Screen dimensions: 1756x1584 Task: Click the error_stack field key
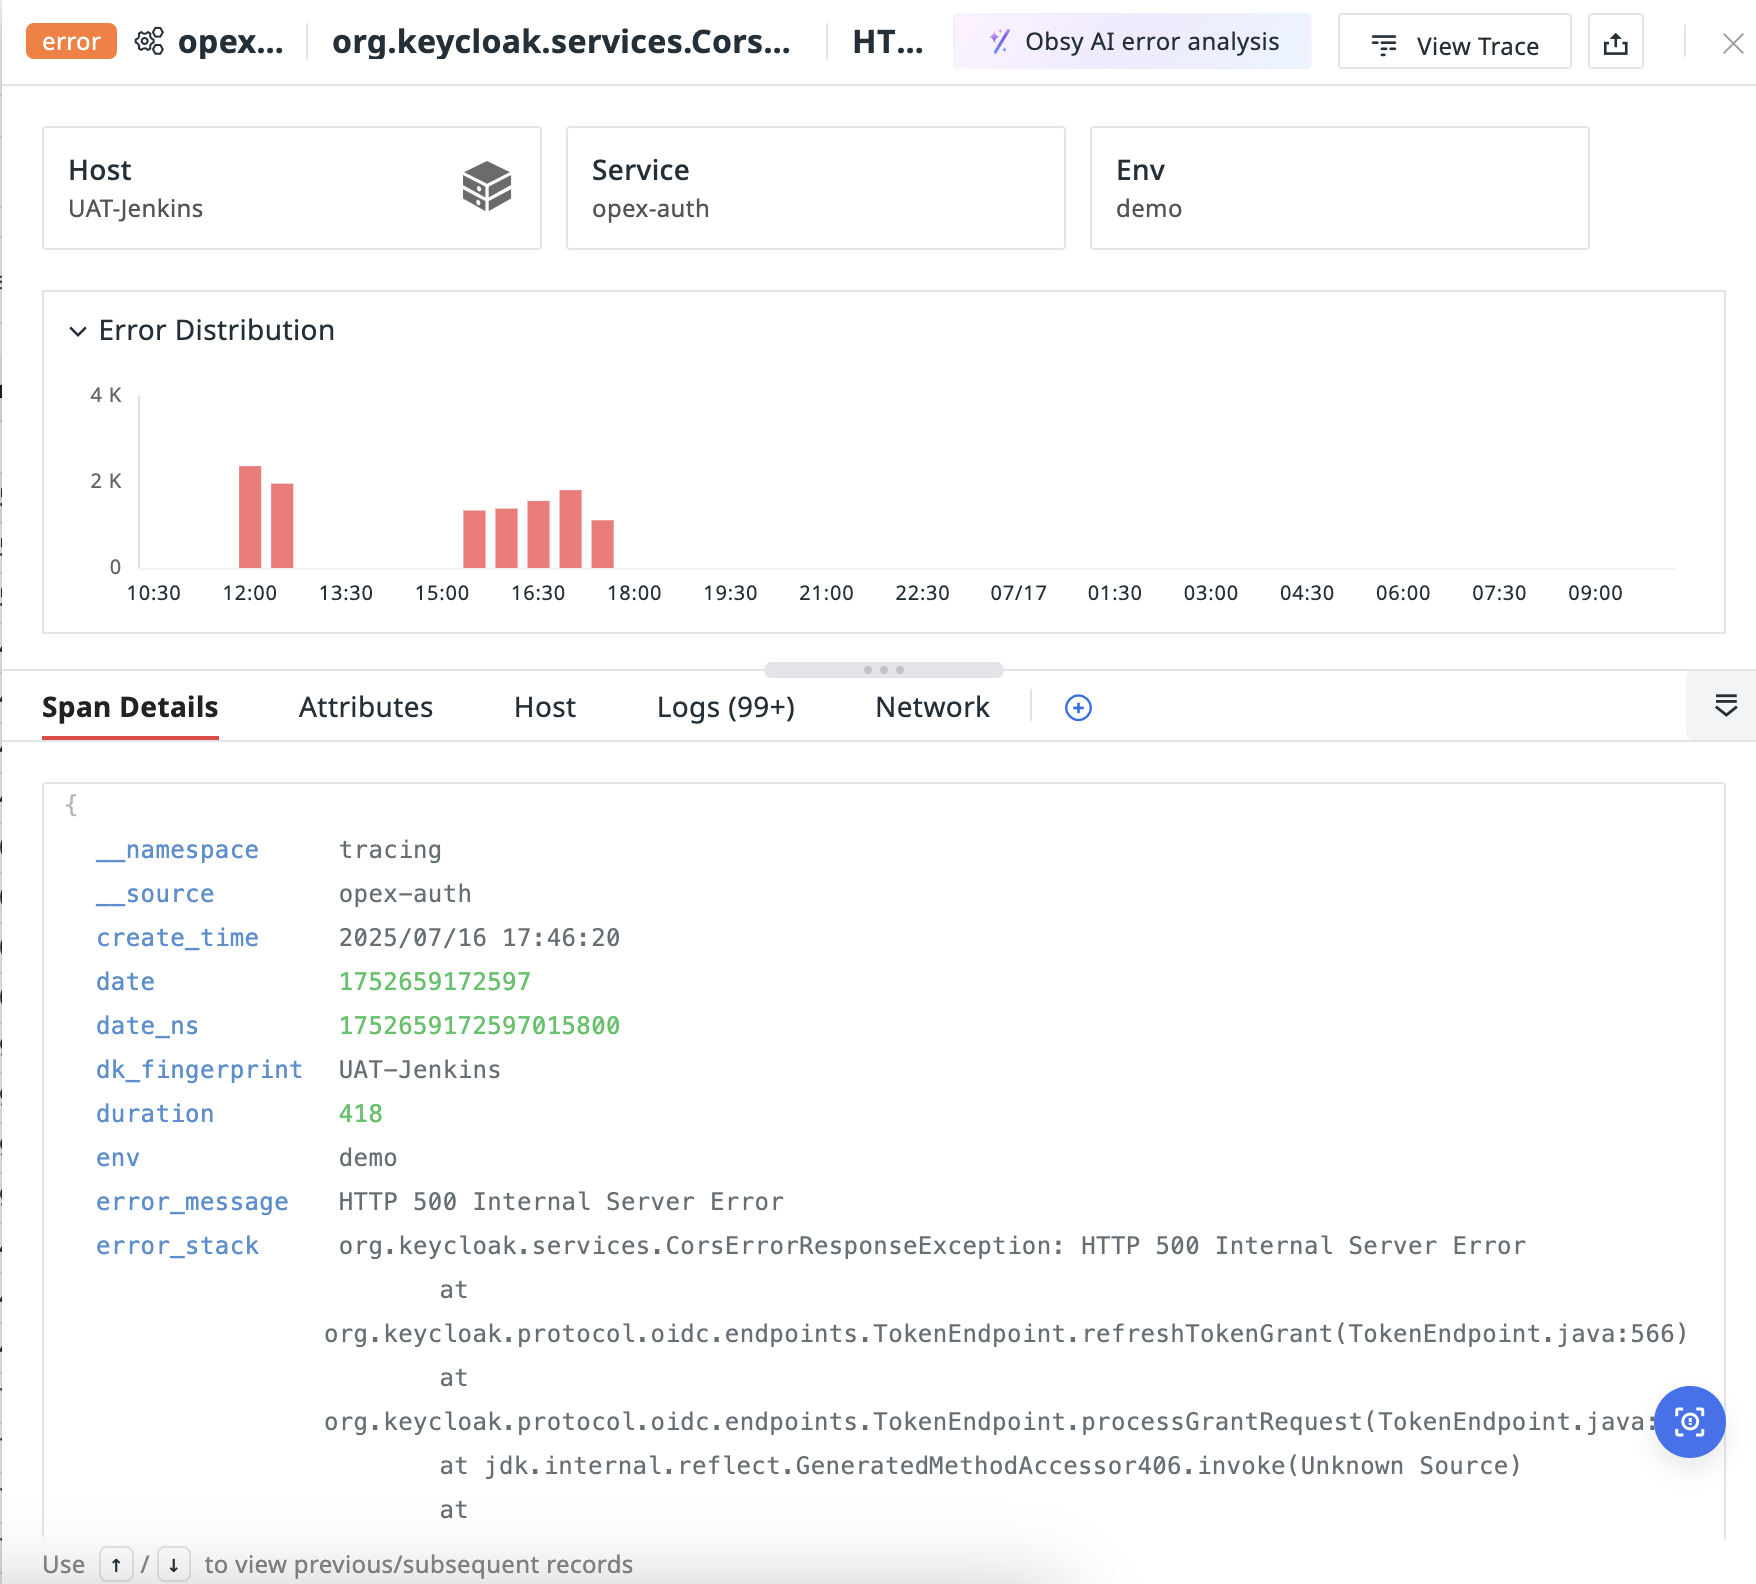tap(177, 1246)
